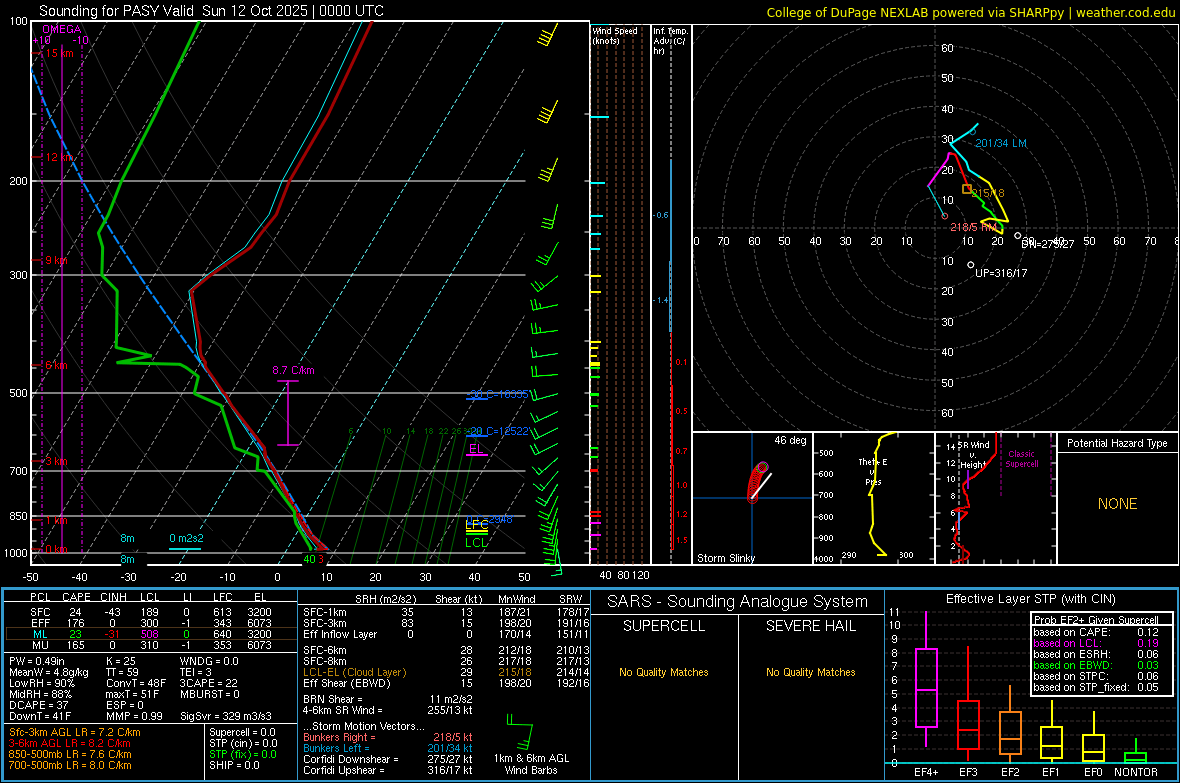Click the 46 deg slinky tilt value

coord(790,440)
